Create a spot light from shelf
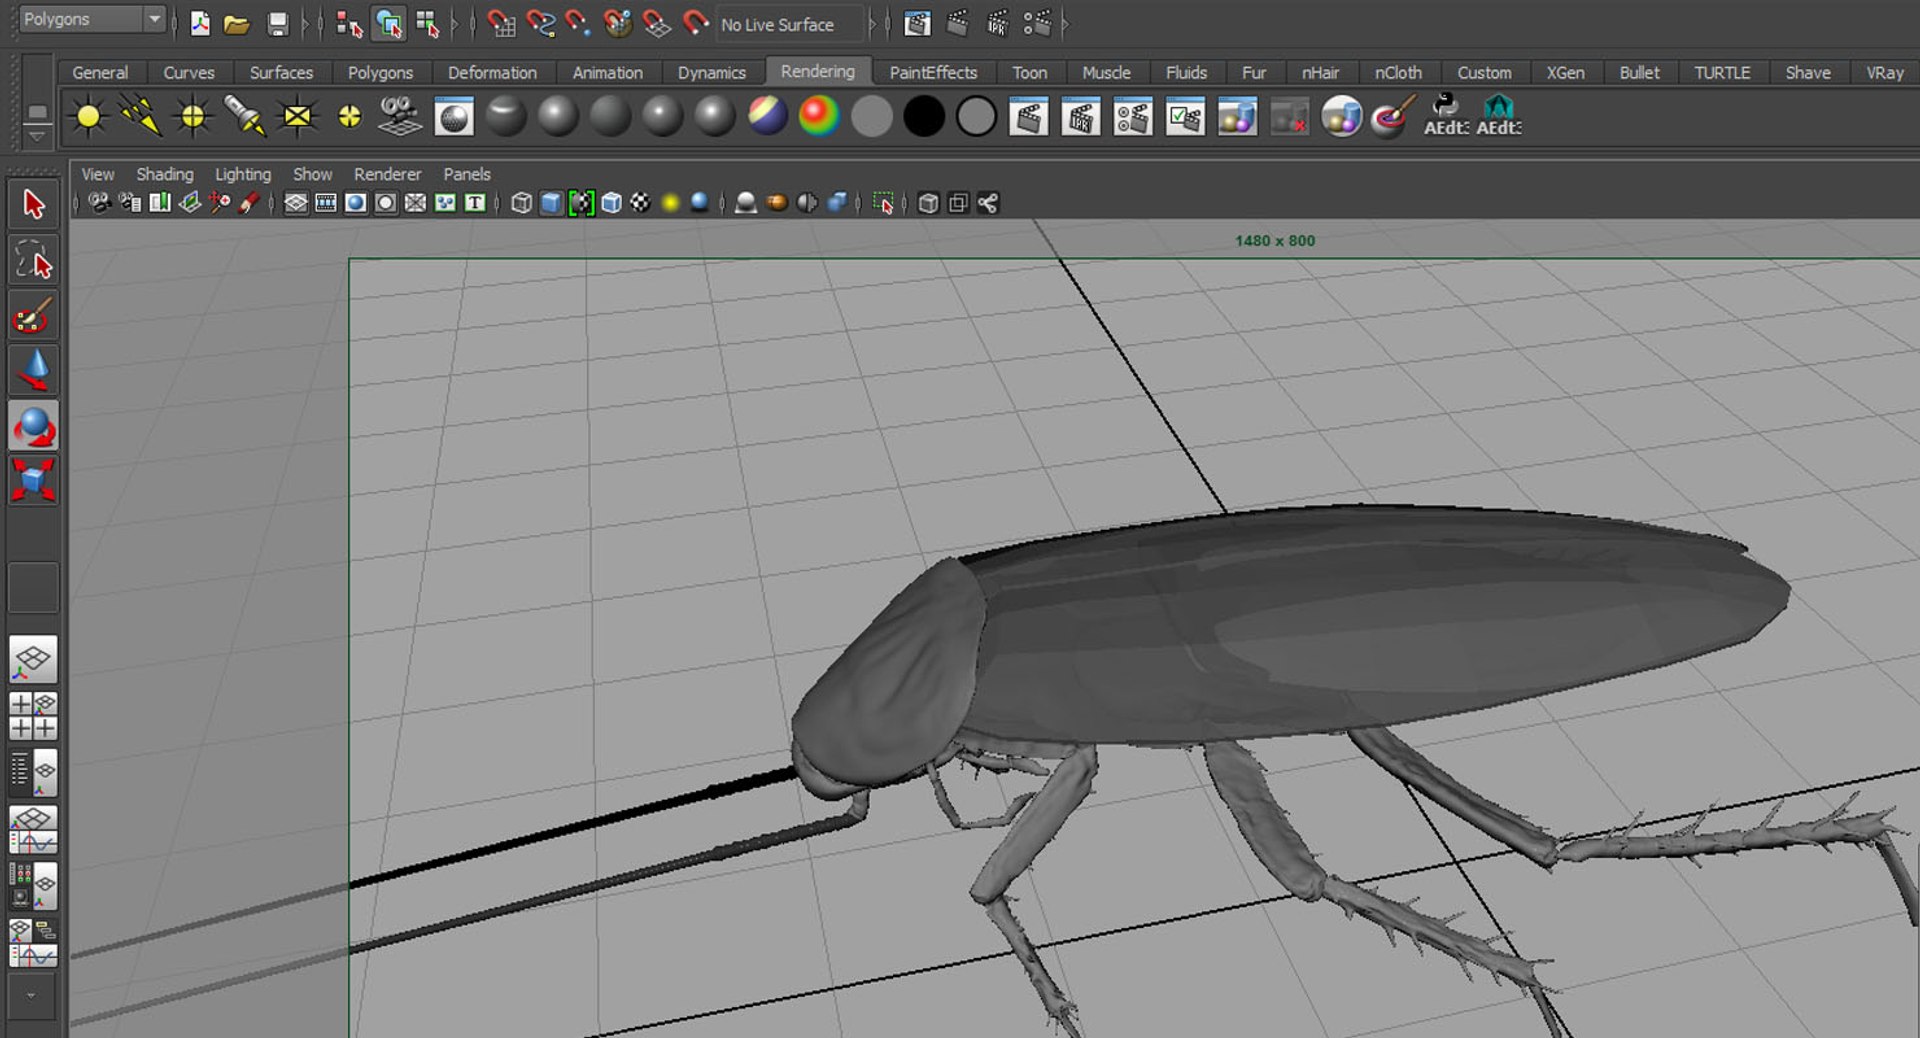 tap(243, 117)
